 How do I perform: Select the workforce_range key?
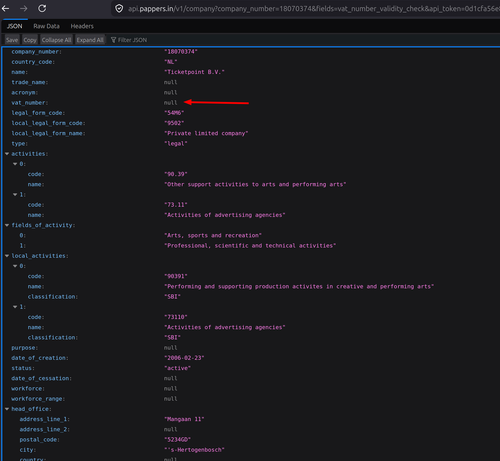pyautogui.click(x=38, y=399)
